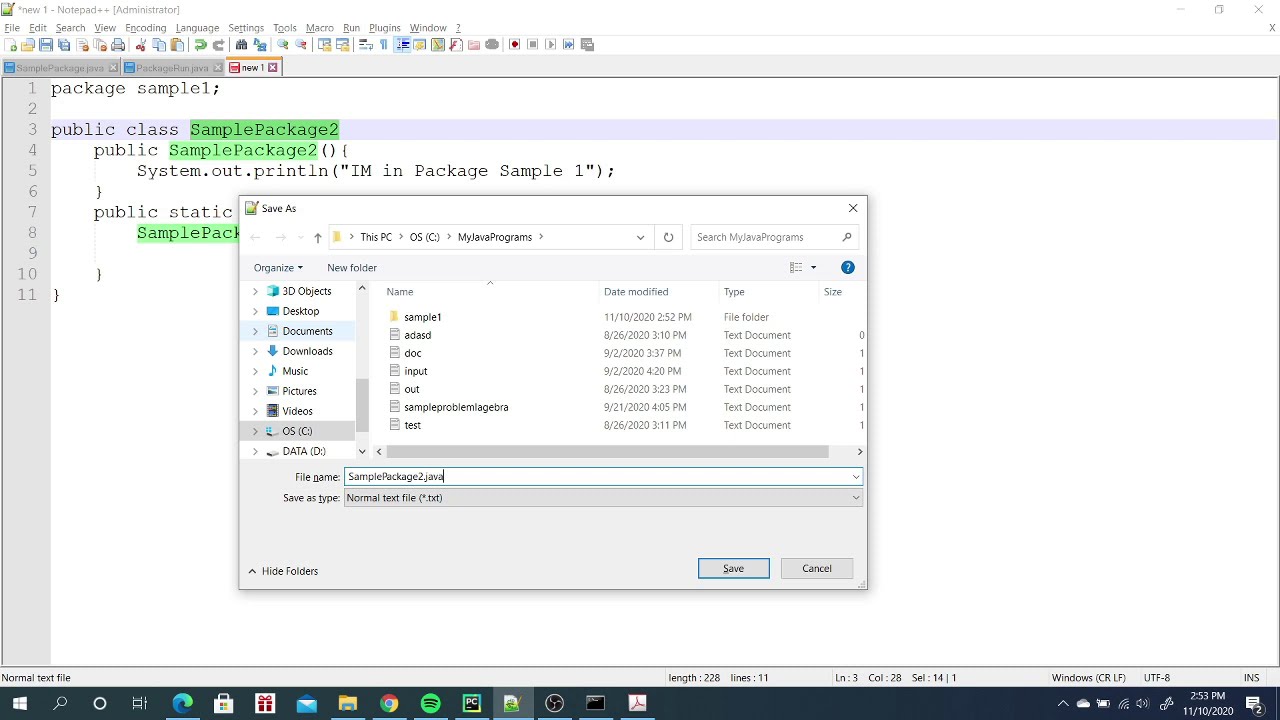Switch to SamplePackage.java tab
1280x720 pixels.
point(60,68)
